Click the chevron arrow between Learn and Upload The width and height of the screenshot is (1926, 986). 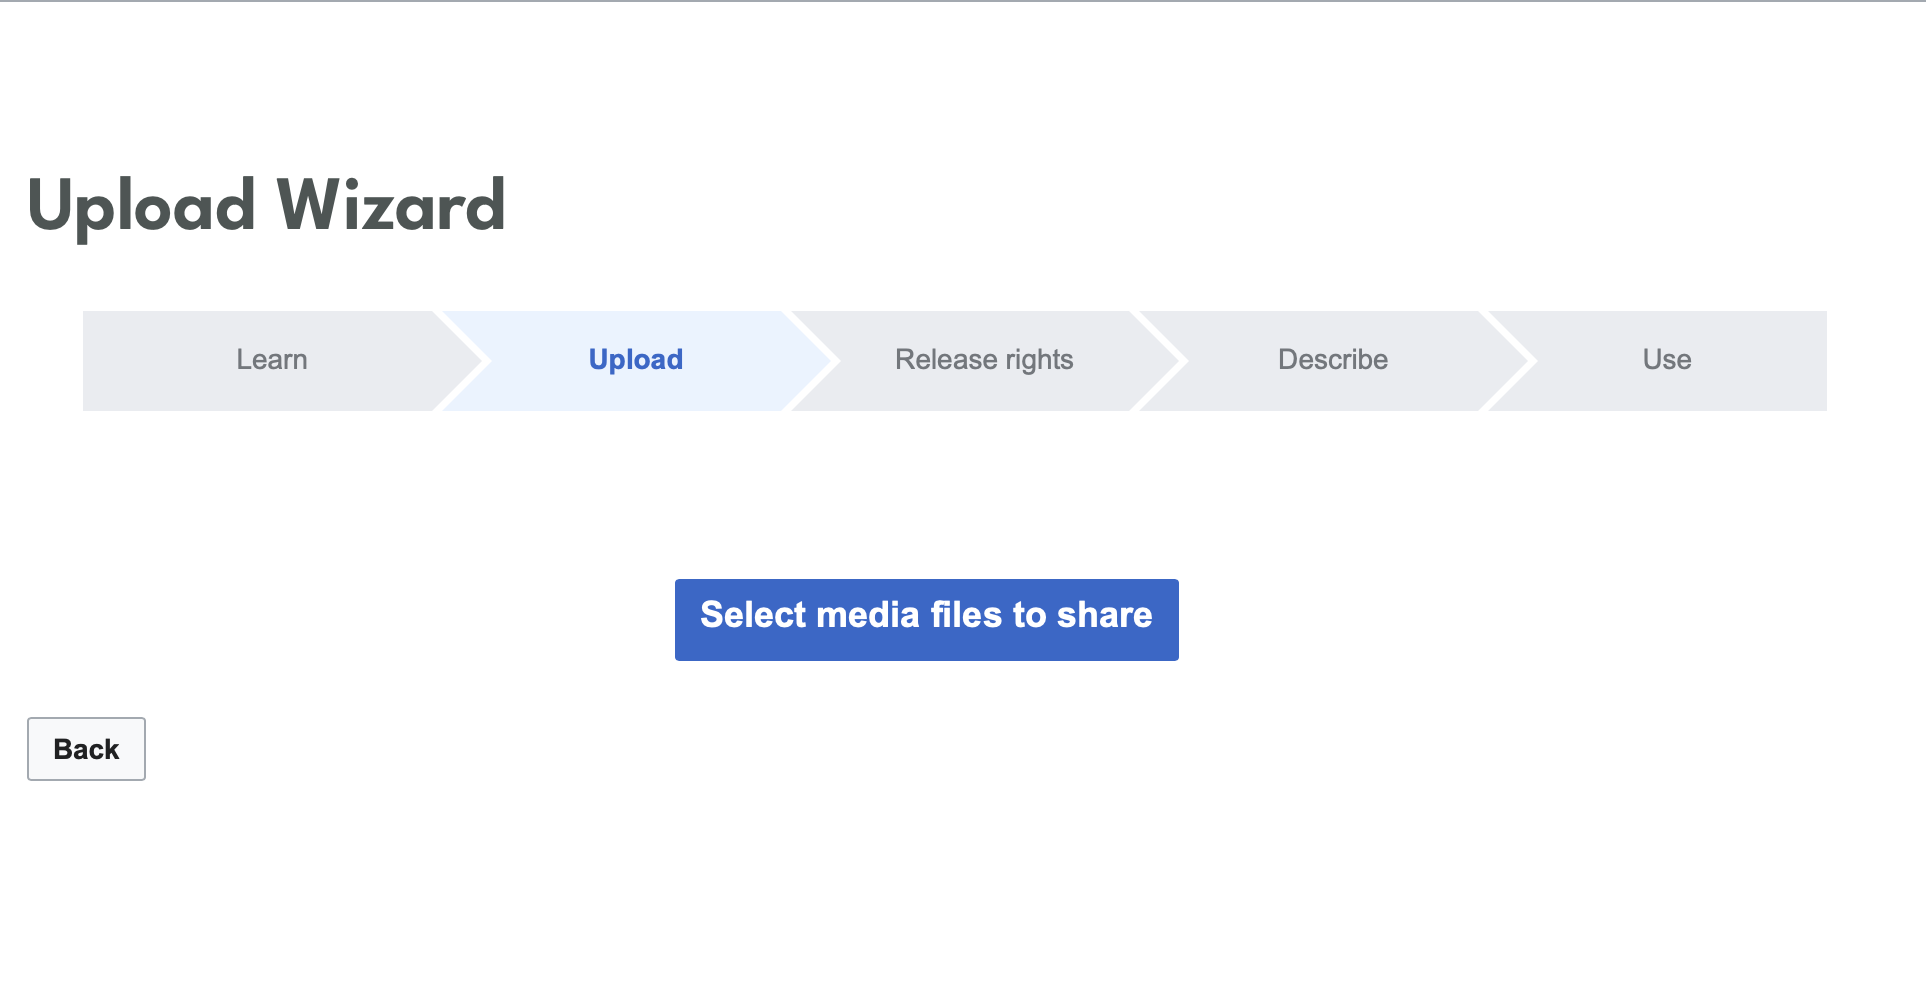point(463,360)
